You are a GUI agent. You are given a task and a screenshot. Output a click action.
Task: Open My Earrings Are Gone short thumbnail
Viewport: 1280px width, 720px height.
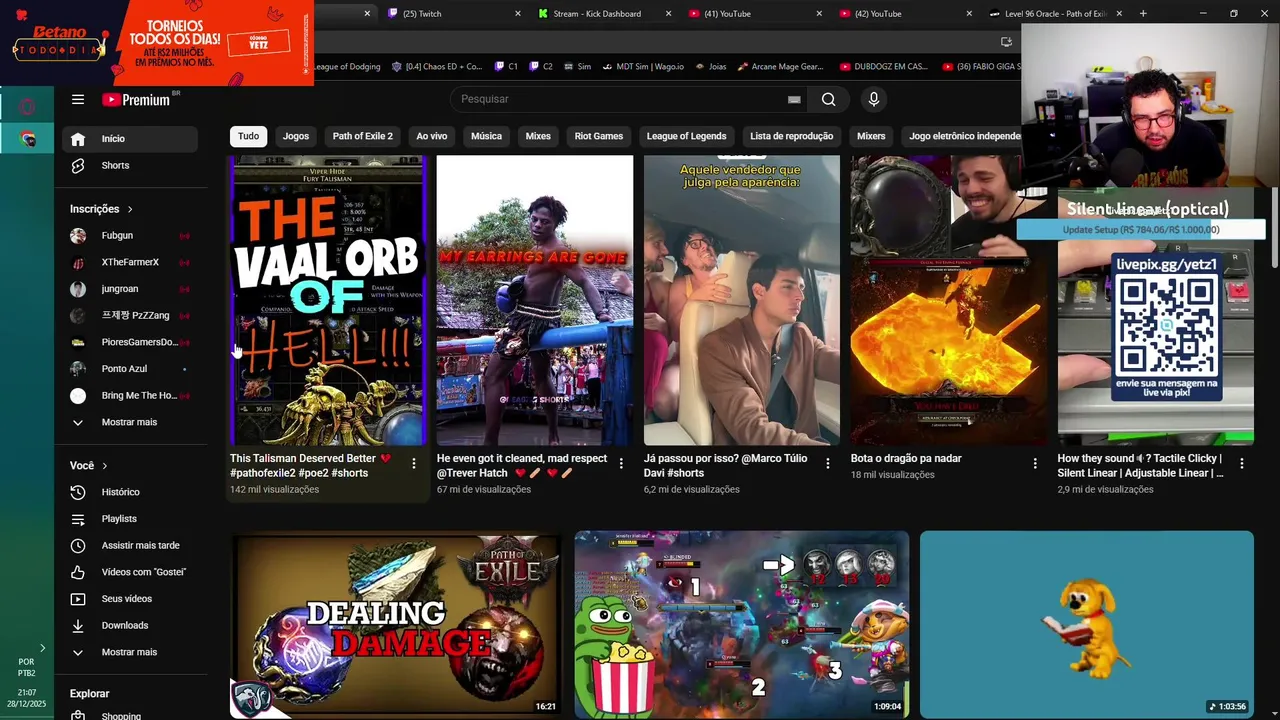pos(535,300)
